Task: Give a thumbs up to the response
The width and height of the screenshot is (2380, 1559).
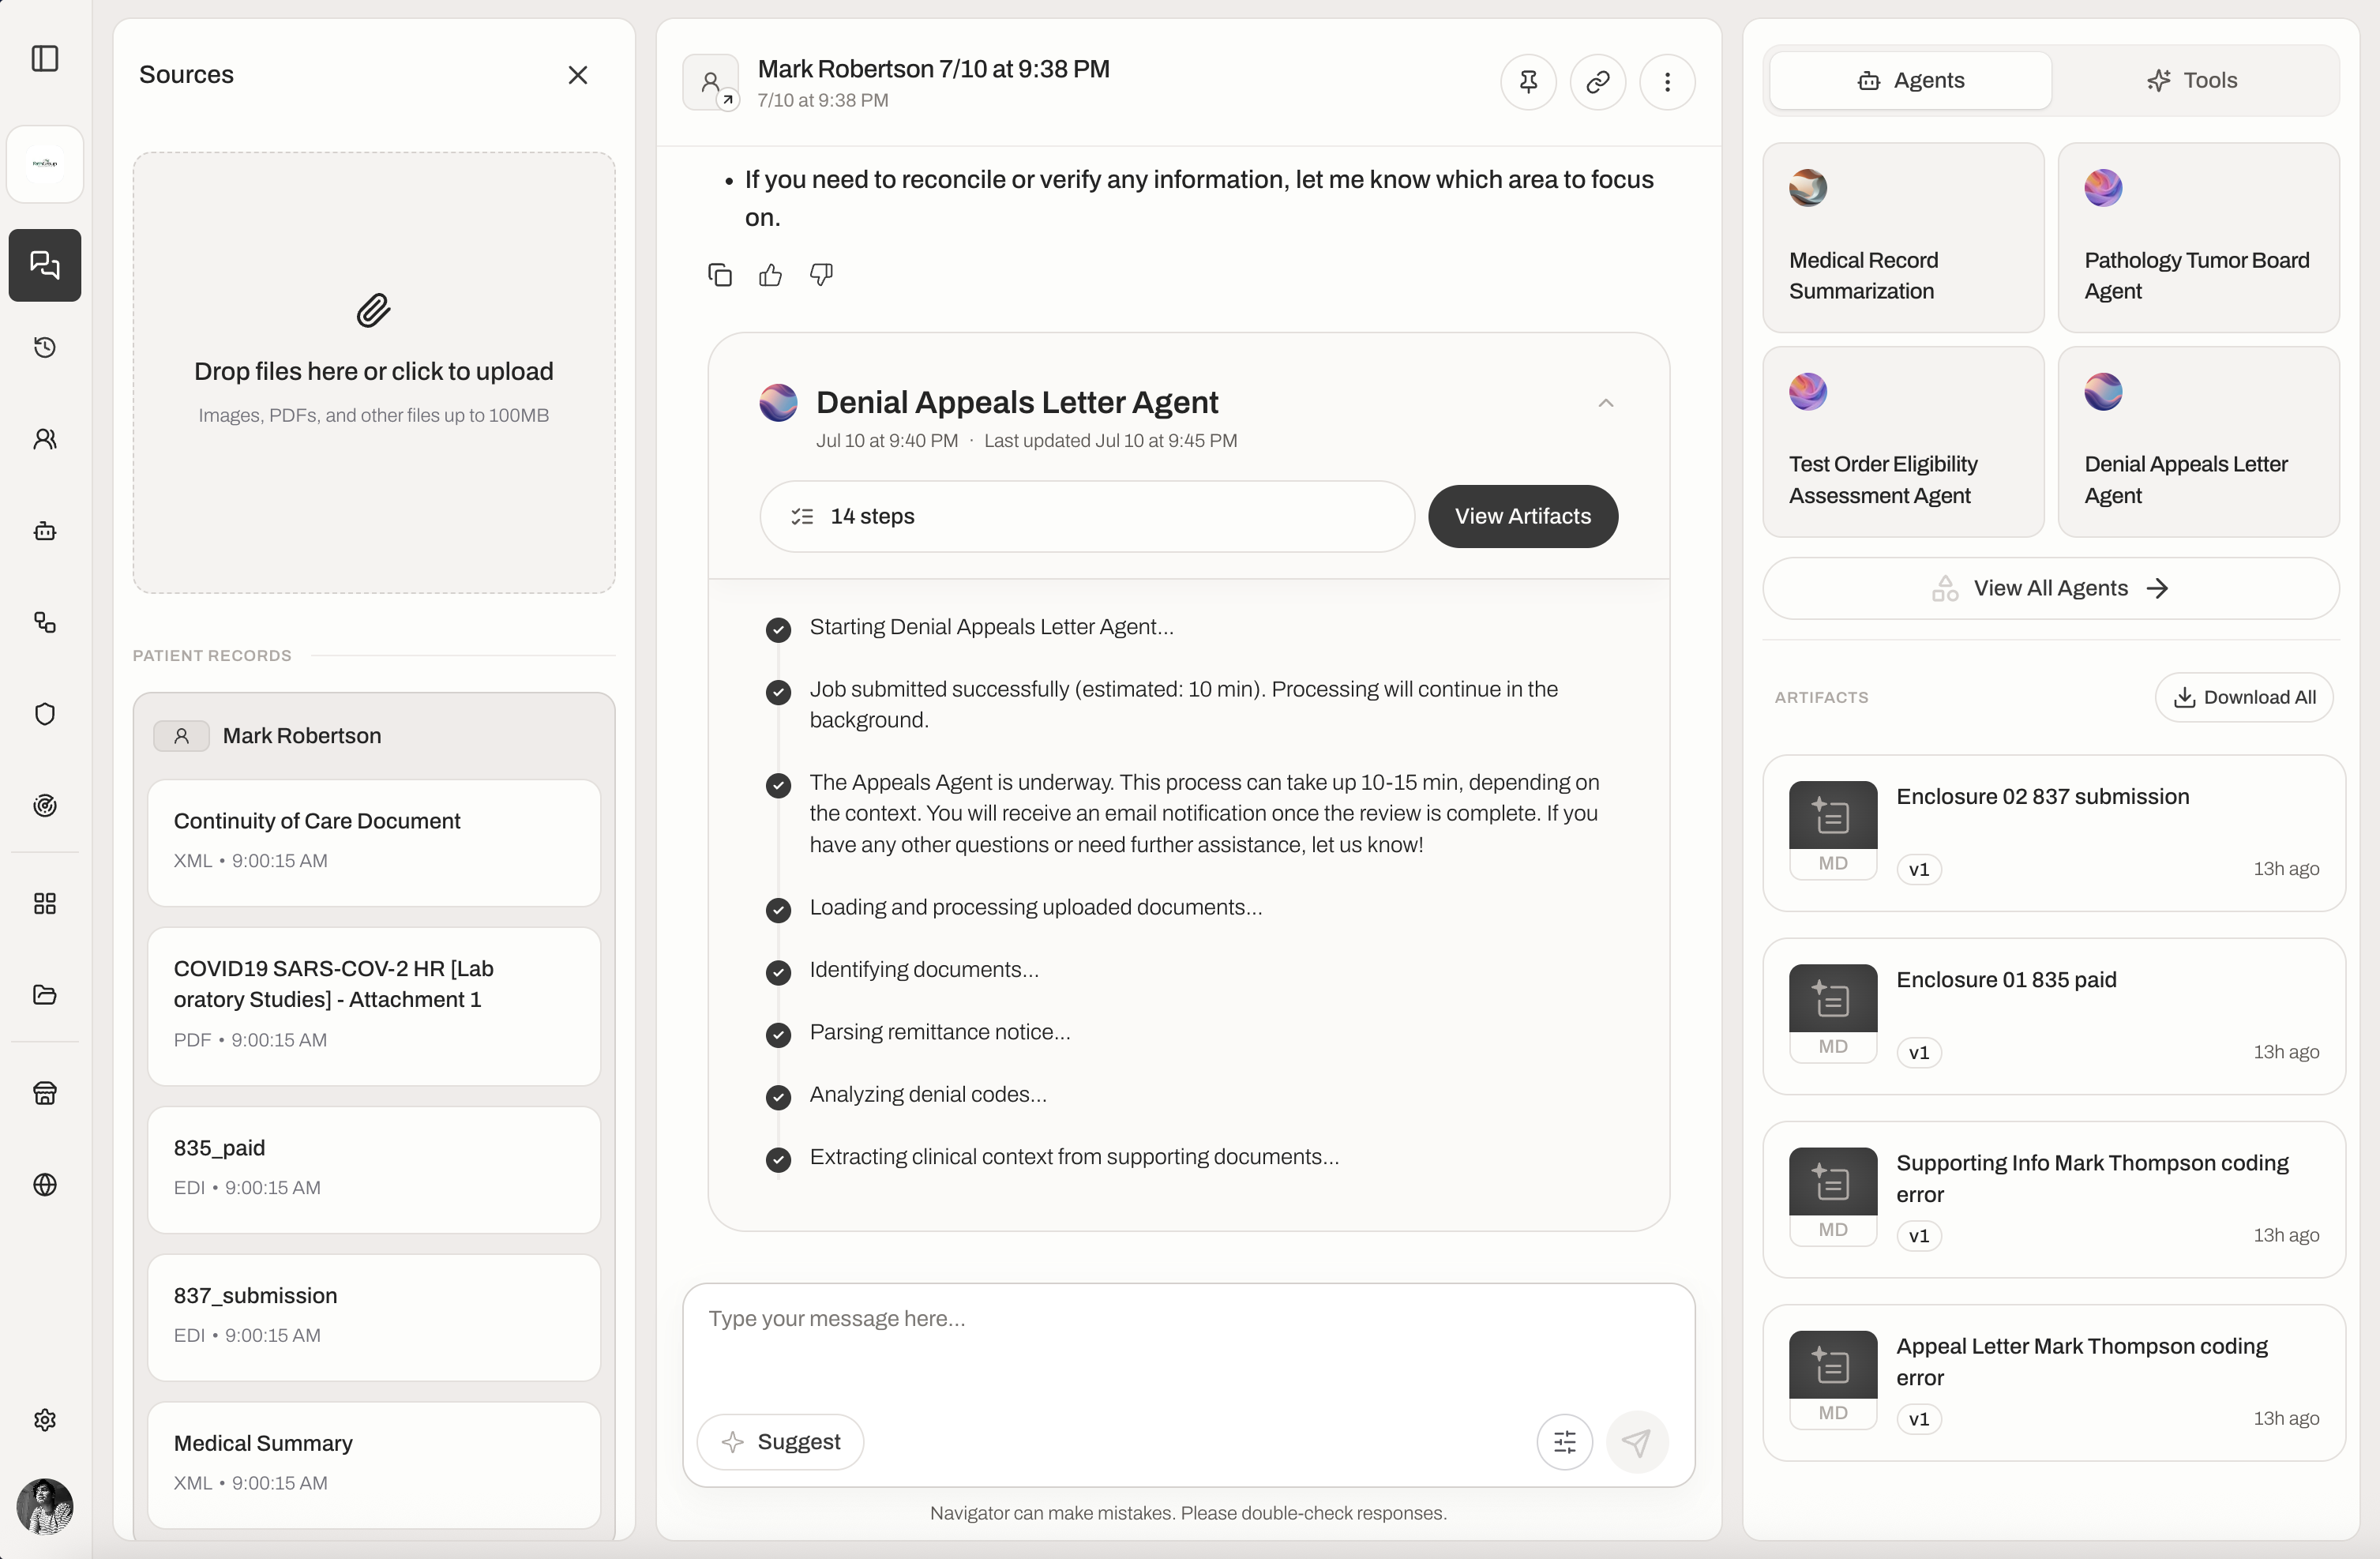Action: [x=770, y=275]
